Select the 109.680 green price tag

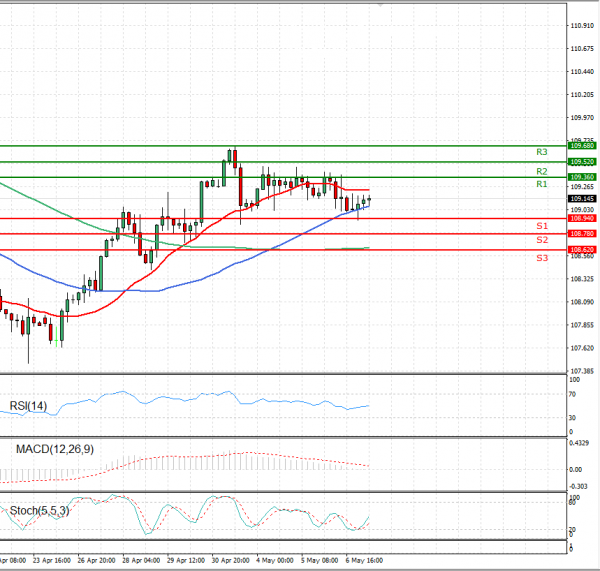tap(582, 146)
